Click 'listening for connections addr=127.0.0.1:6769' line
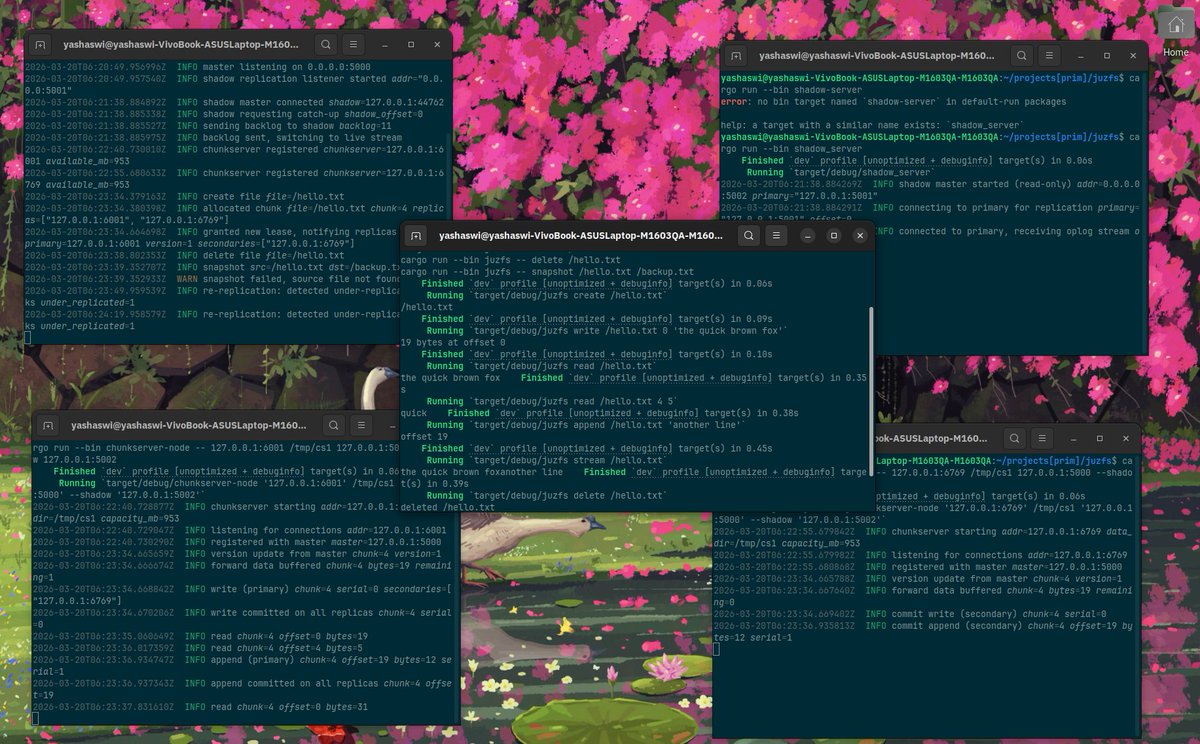This screenshot has width=1200, height=744. (x=920, y=554)
